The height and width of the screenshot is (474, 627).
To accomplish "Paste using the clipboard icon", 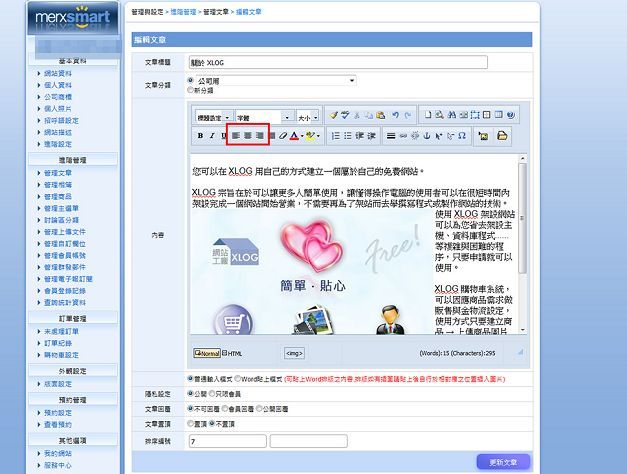I will click(x=381, y=115).
